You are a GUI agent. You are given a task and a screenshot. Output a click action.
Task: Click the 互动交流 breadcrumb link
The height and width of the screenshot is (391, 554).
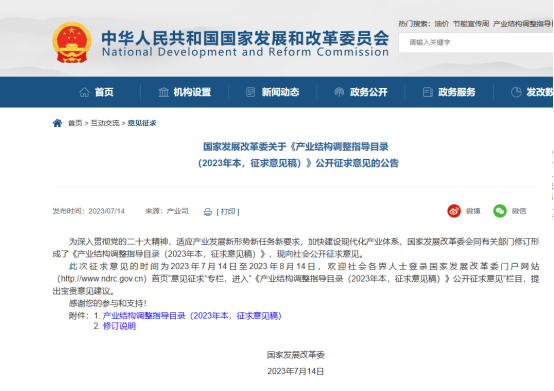point(105,123)
